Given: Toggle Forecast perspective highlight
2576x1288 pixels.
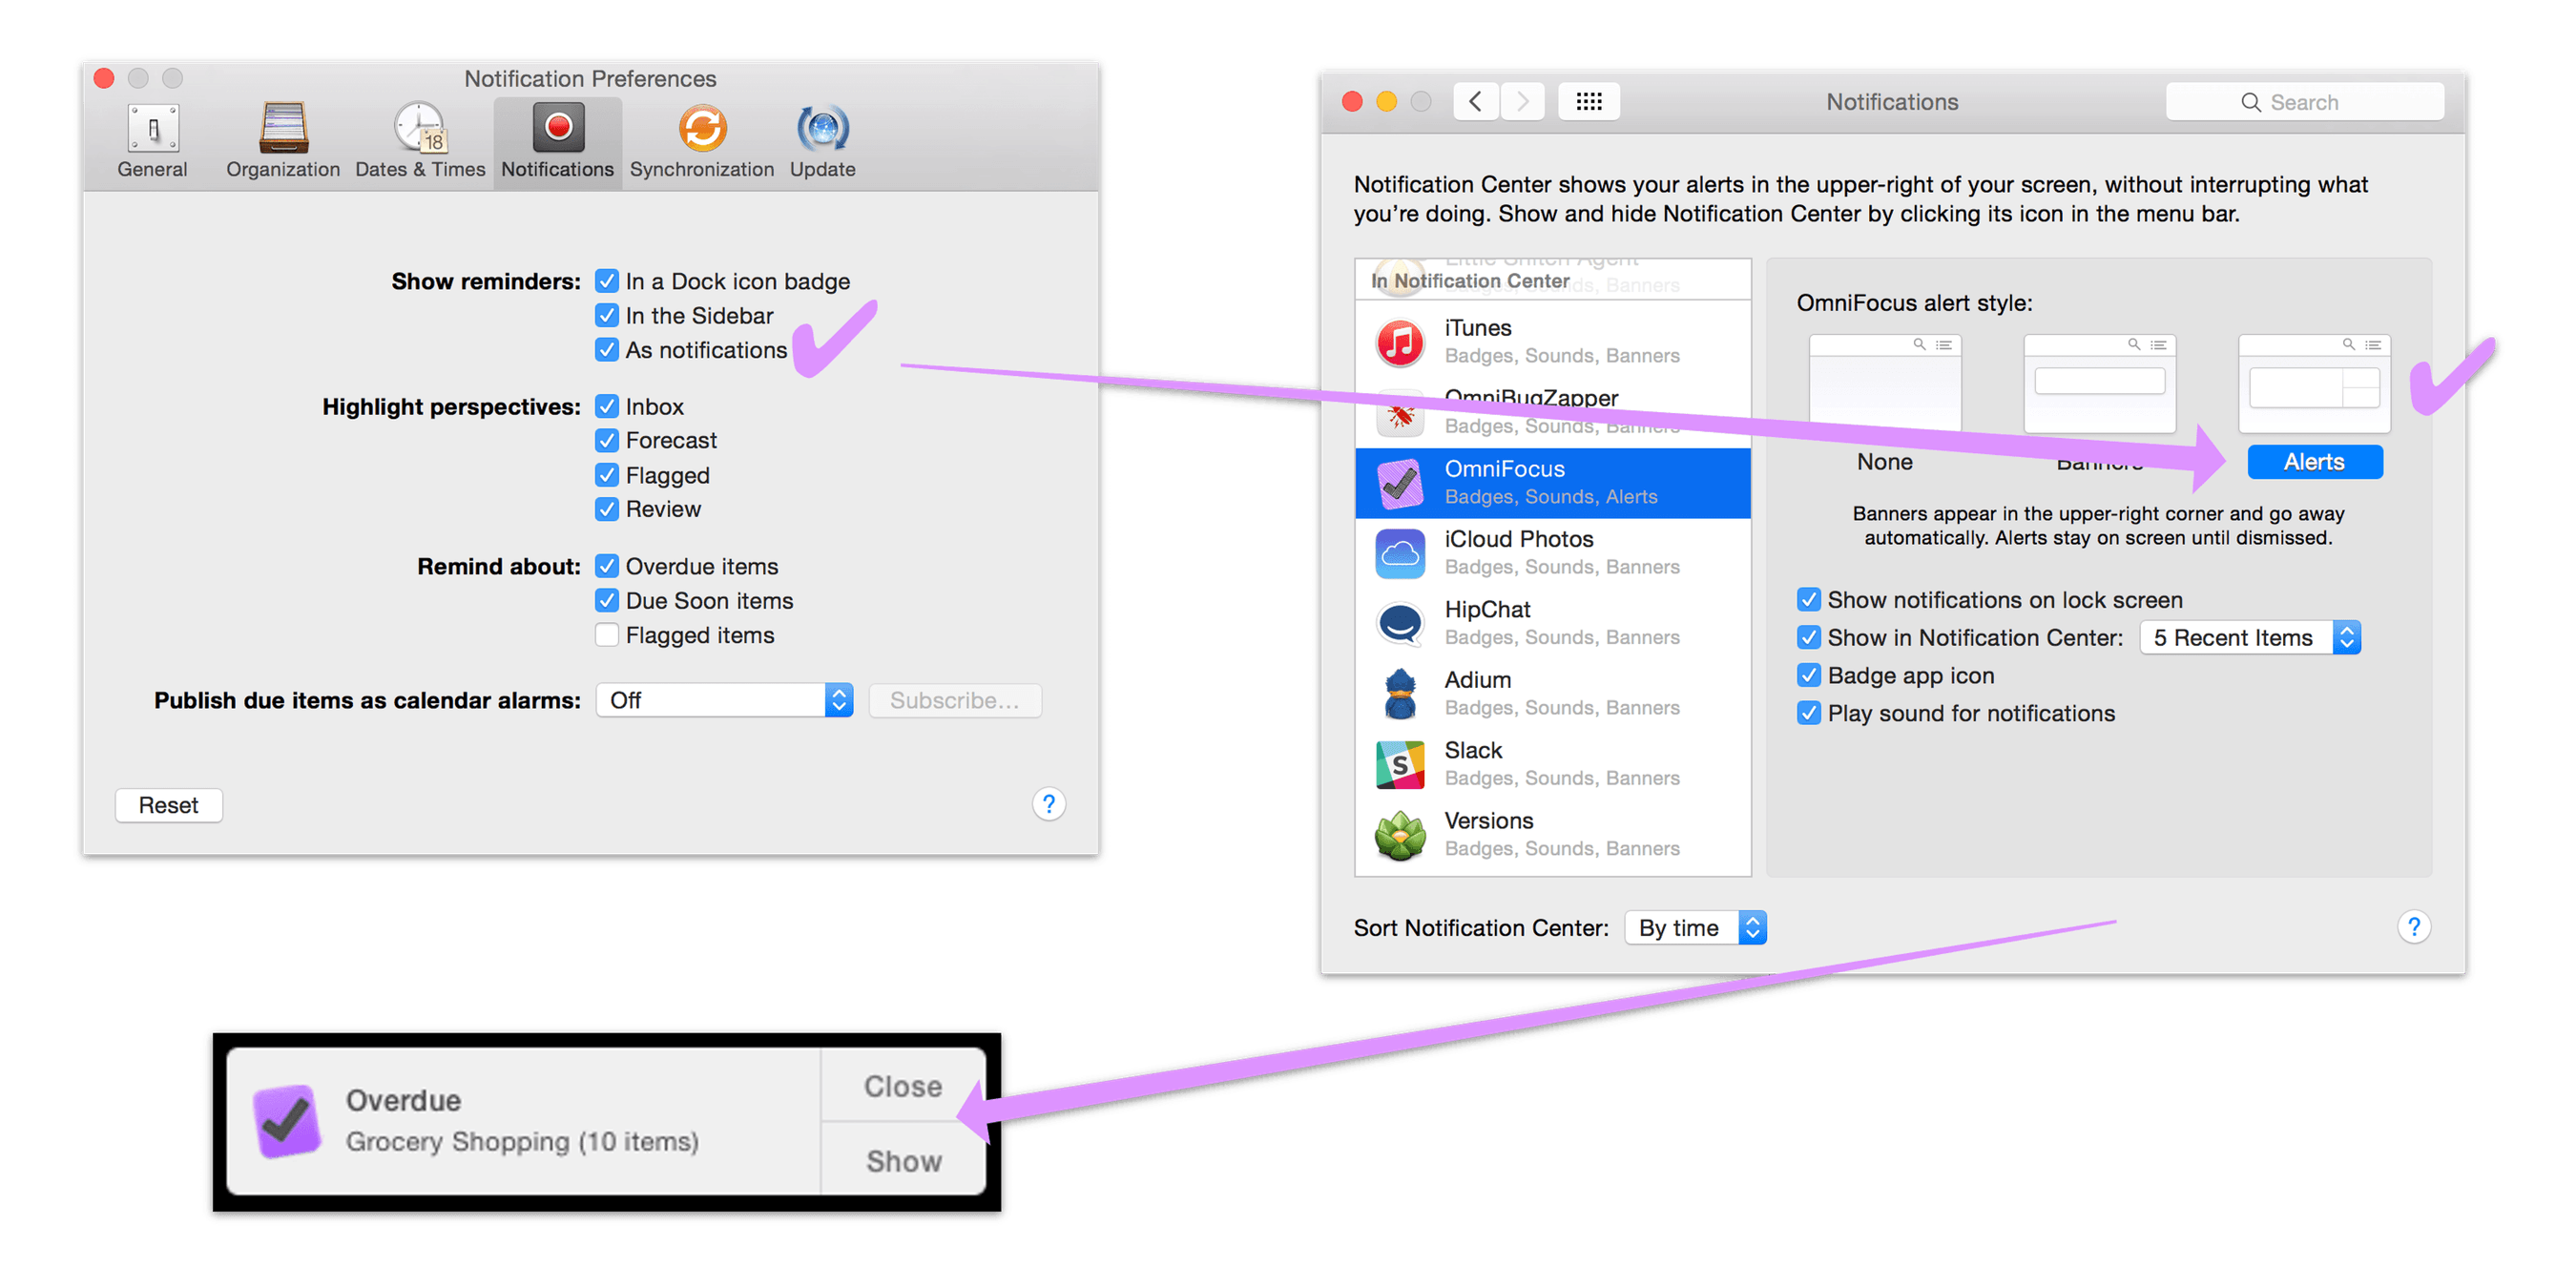Looking at the screenshot, I should [x=606, y=440].
